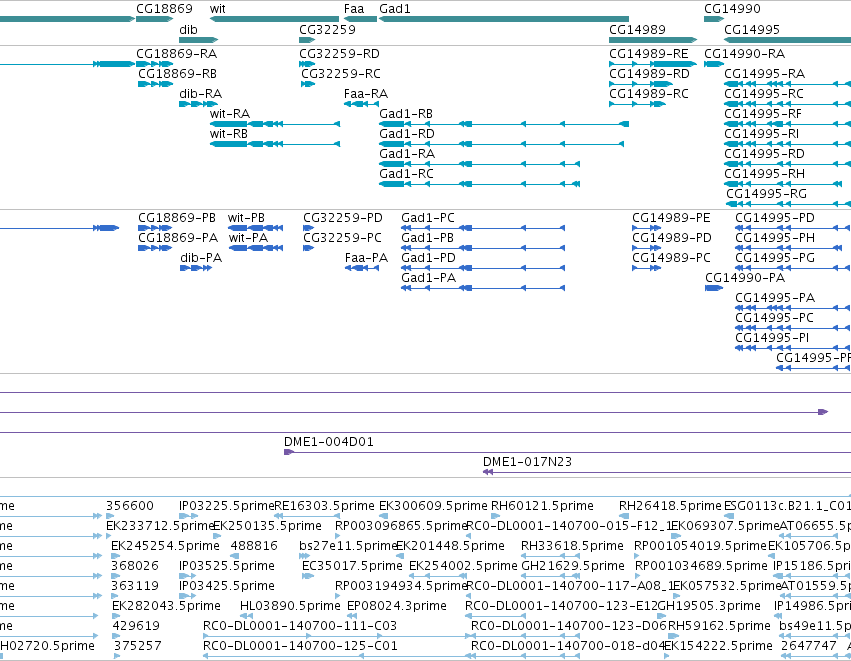
Task: Select transcript CG18869-RA
Action: click(x=155, y=64)
